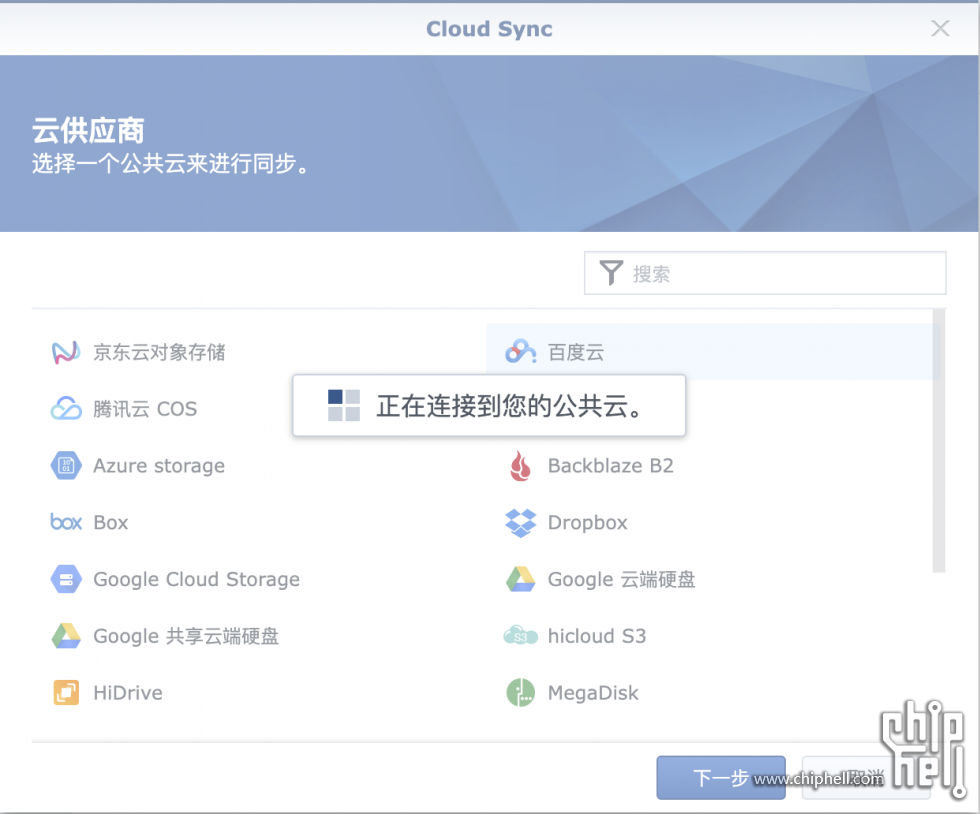Click the 下一步 next button
Image resolution: width=980 pixels, height=814 pixels.
(x=721, y=778)
